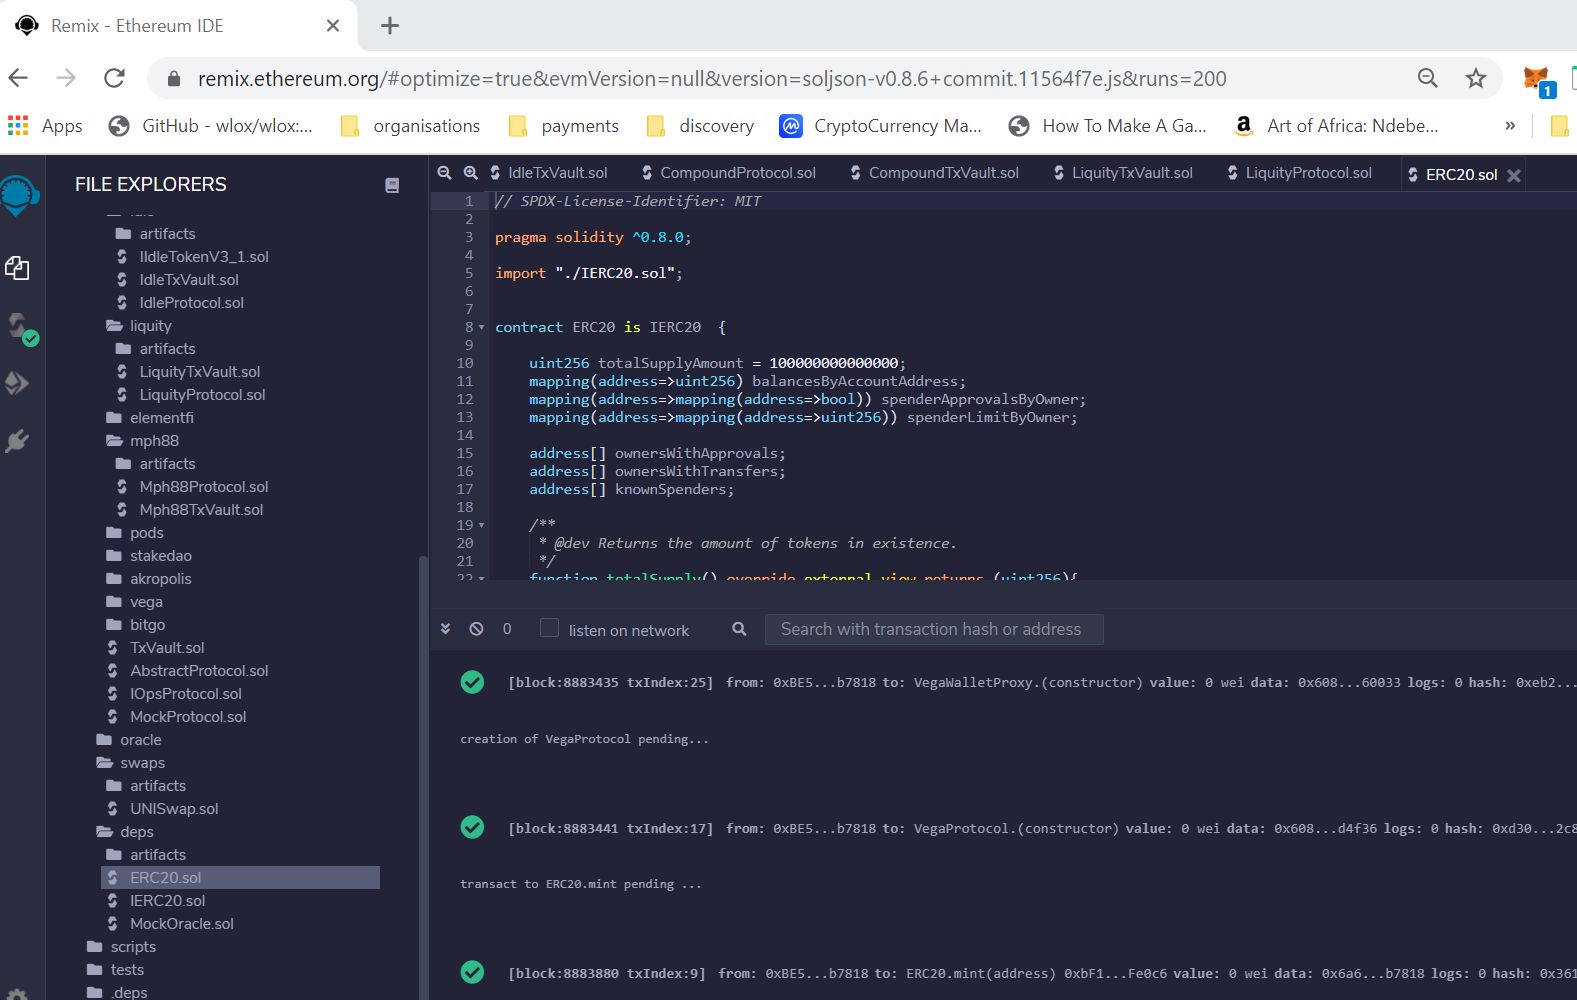Click success checkmark of VegaWalletProxy transaction
1577x1000 pixels.
pyautogui.click(x=472, y=682)
